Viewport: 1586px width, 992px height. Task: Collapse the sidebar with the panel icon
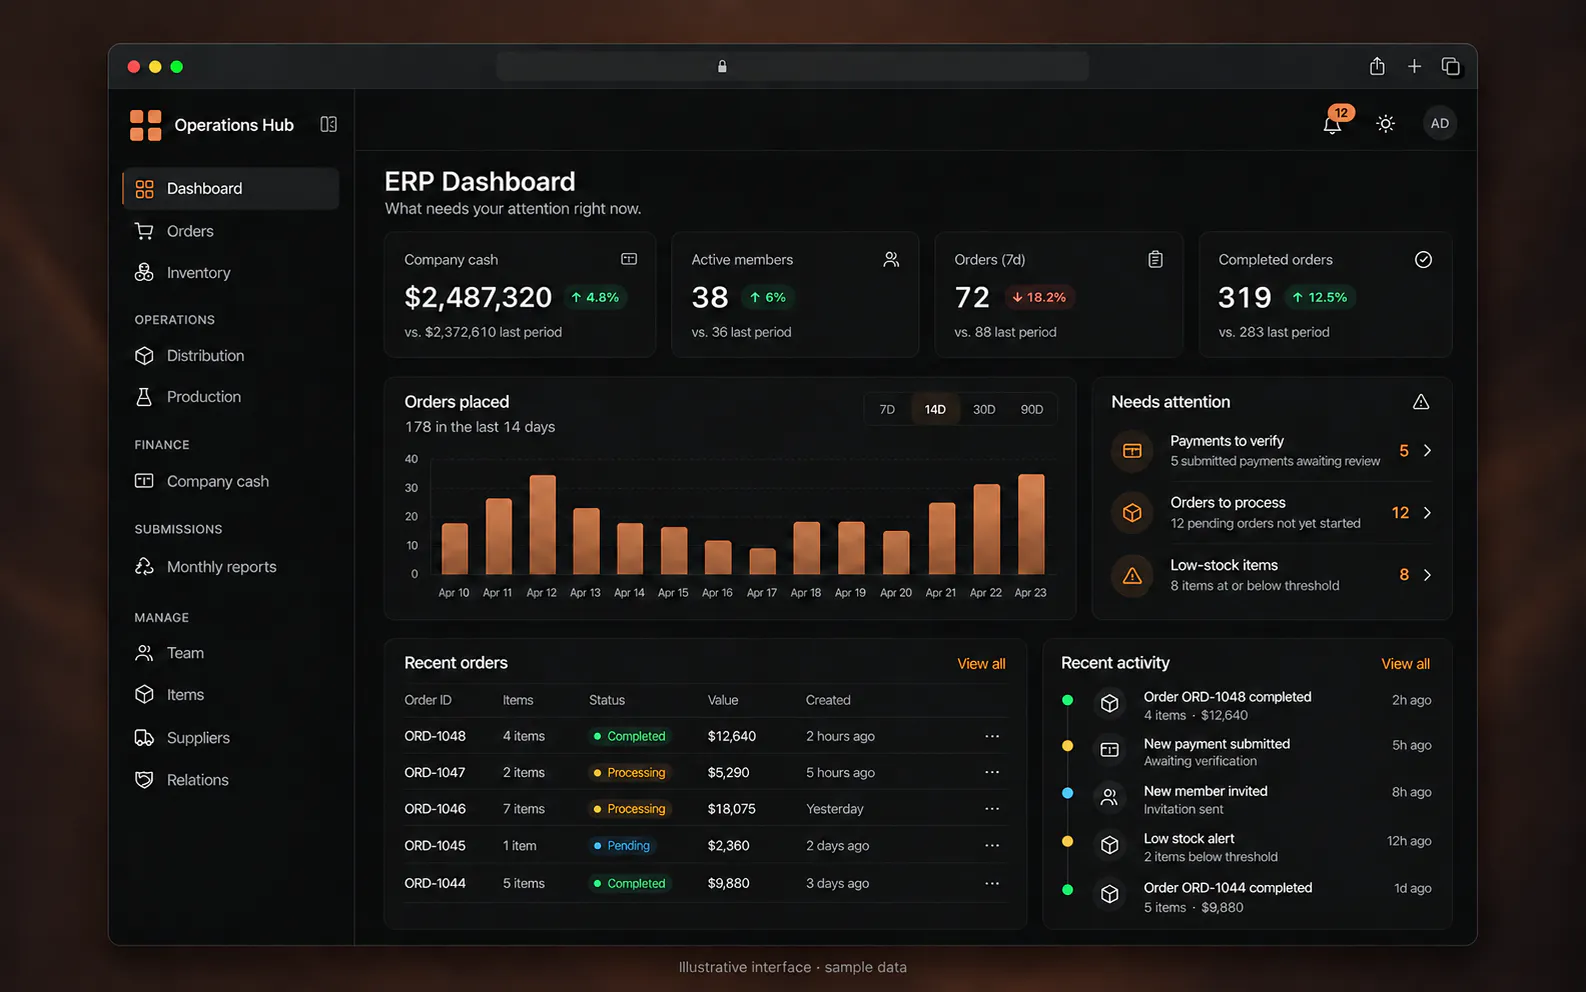click(x=328, y=124)
